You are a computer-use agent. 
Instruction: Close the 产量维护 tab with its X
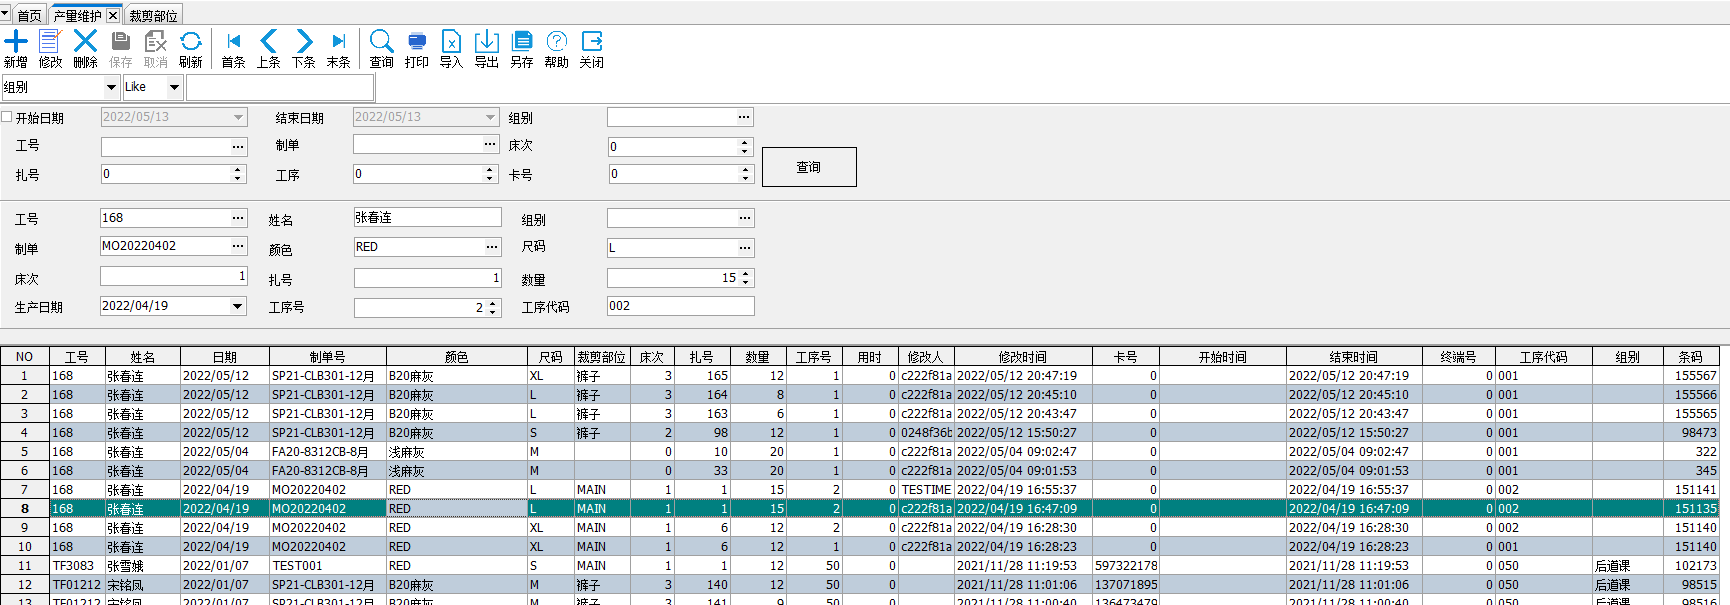tap(113, 16)
